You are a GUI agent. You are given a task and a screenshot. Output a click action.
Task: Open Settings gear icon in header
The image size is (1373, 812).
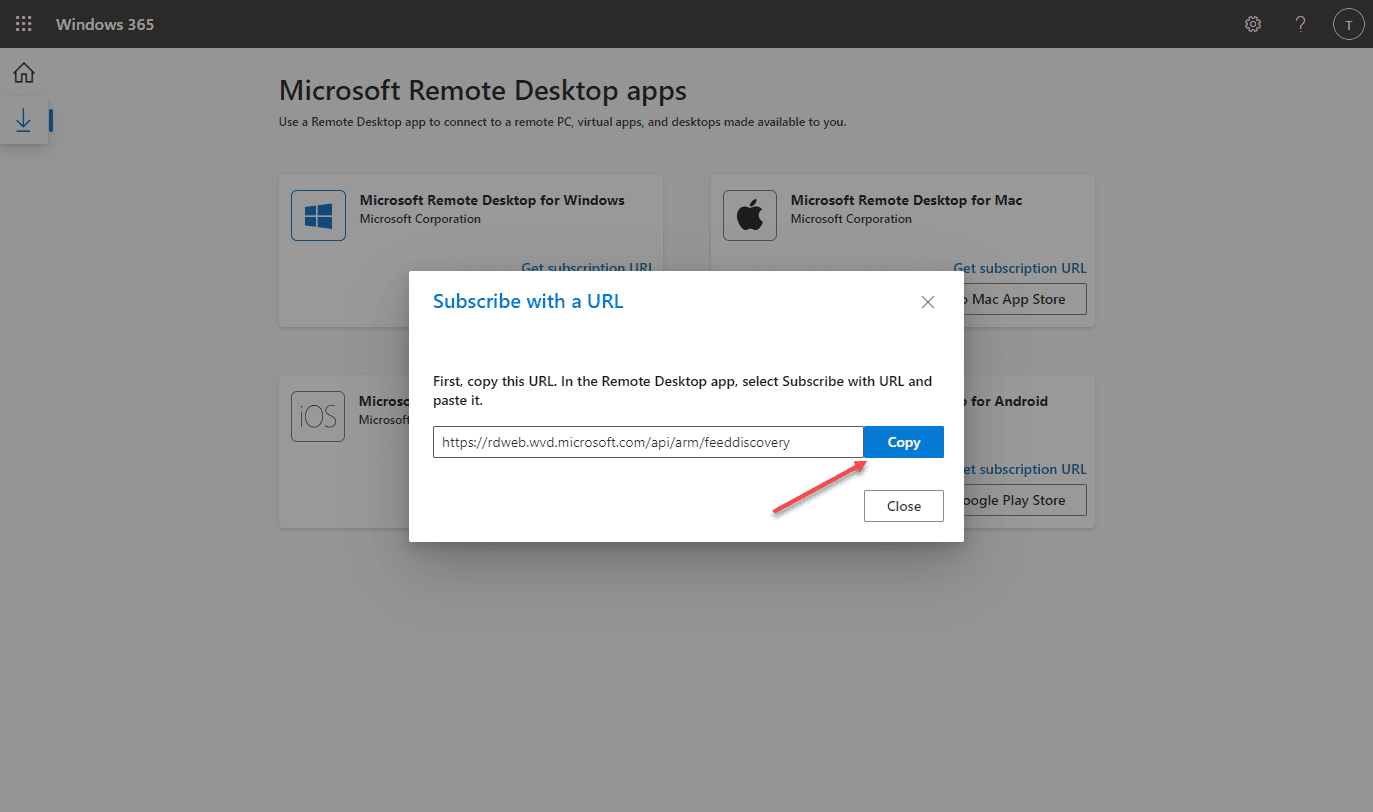(x=1253, y=24)
